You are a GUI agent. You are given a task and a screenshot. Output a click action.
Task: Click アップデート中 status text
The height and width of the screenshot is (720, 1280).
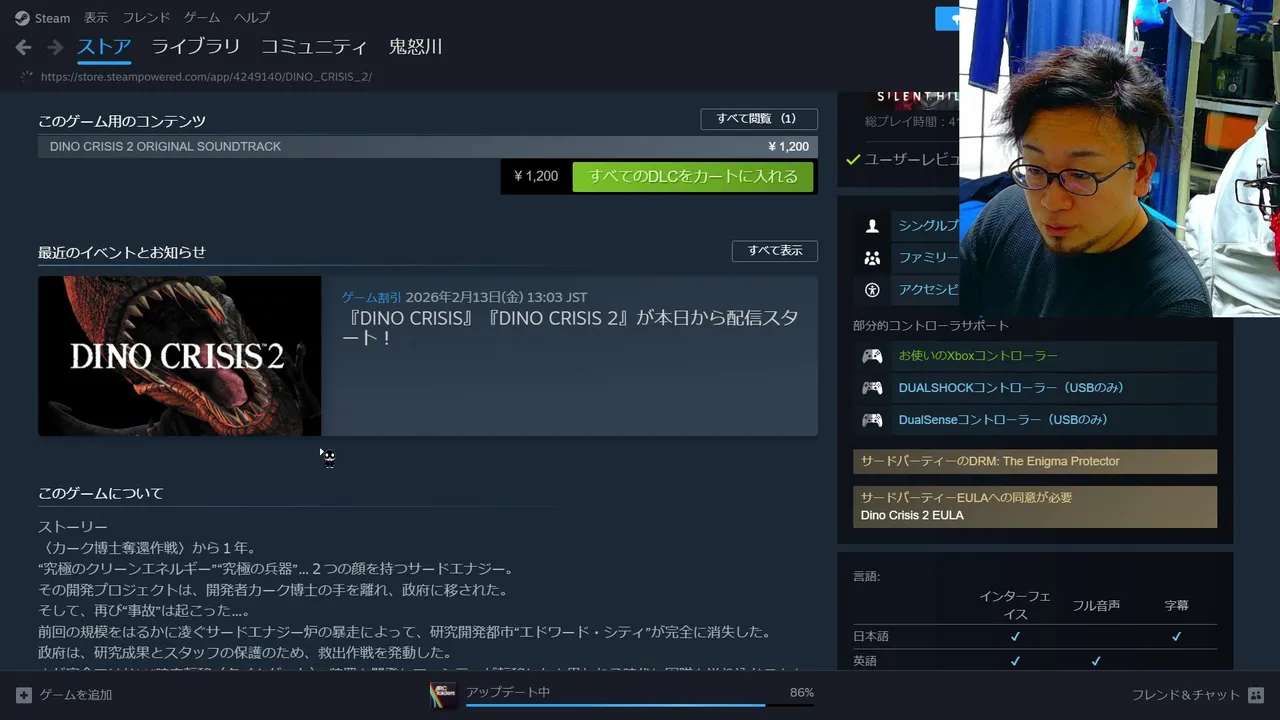[508, 693]
